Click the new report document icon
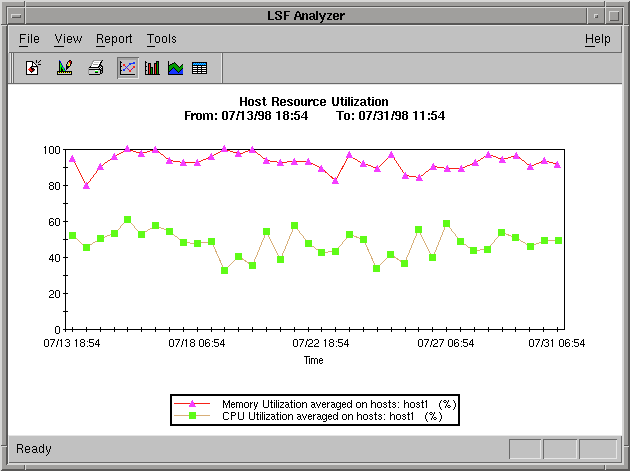This screenshot has height=471, width=630. [x=33, y=68]
